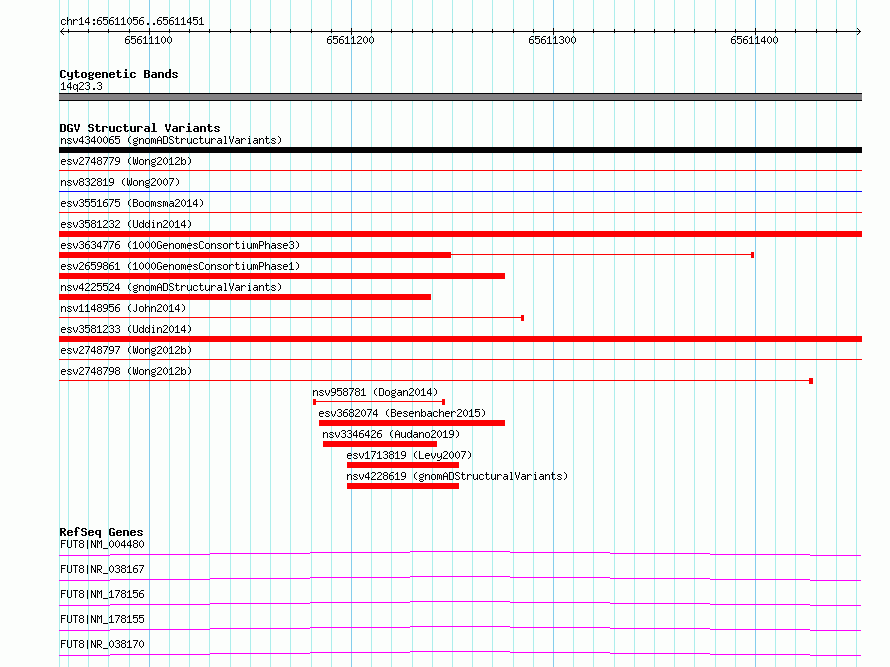Select variant esv1713819 (Levy2007) label
The height and width of the screenshot is (667, 890).
coord(409,455)
